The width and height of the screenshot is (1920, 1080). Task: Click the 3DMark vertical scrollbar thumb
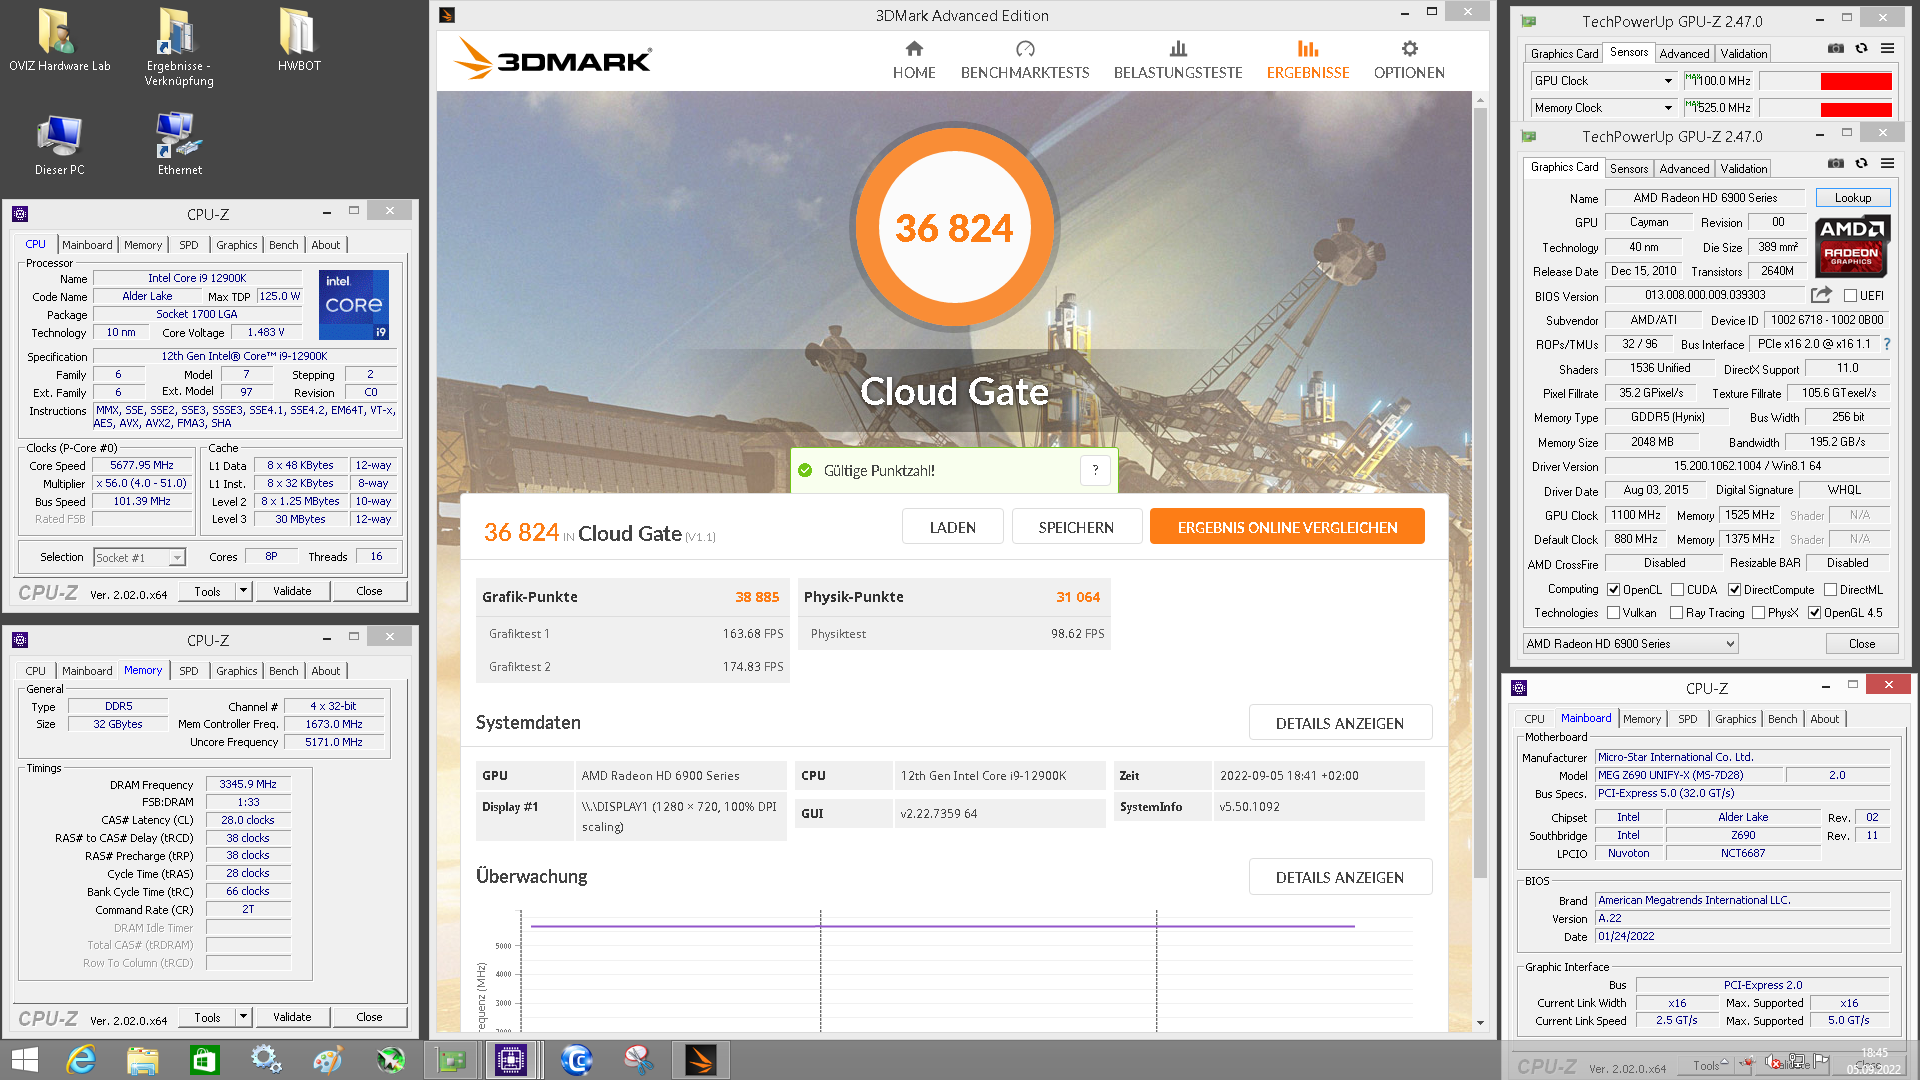(1481, 495)
